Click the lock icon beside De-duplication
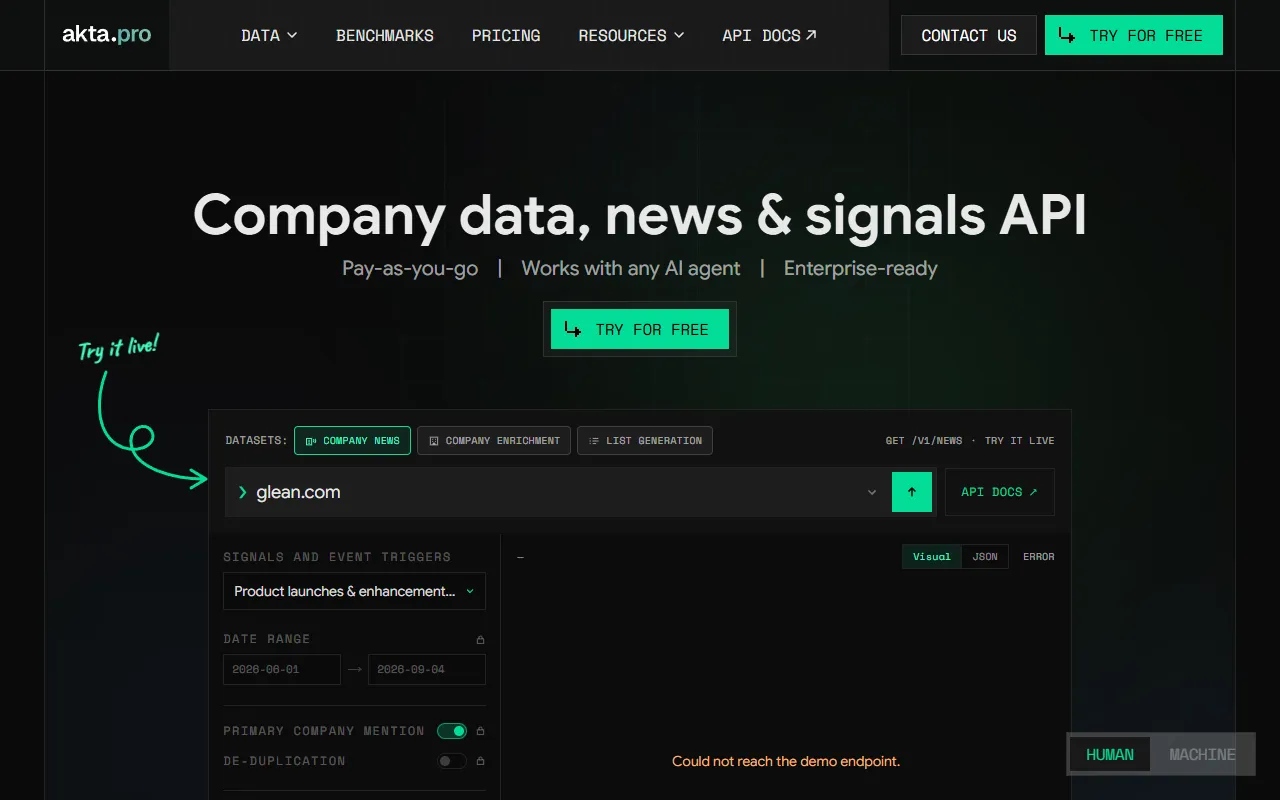This screenshot has width=1280, height=800. click(x=480, y=761)
